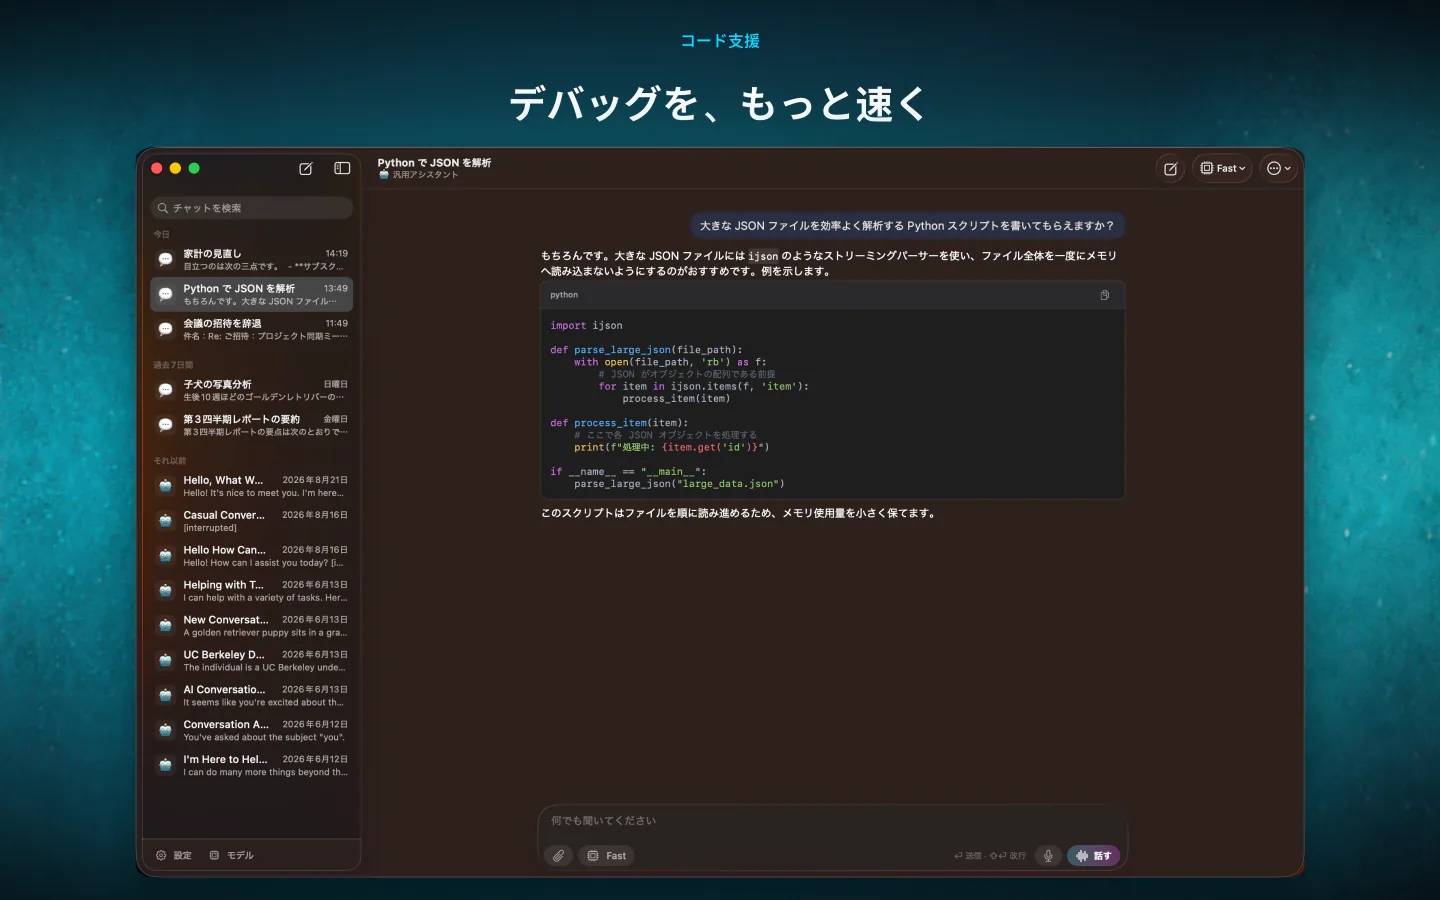Copy the python code block
1440x900 pixels.
tap(1104, 295)
